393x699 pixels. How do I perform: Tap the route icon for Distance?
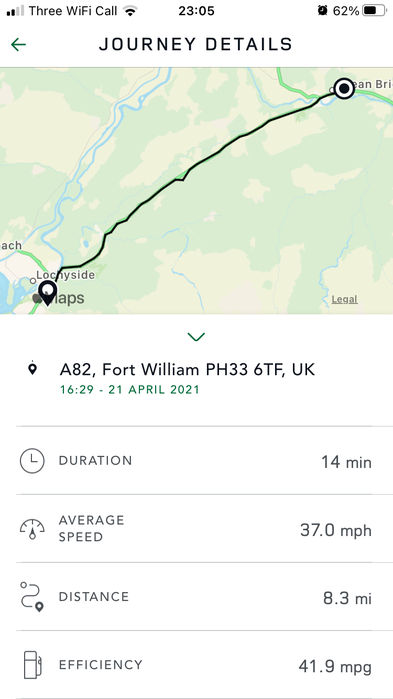coord(32,596)
